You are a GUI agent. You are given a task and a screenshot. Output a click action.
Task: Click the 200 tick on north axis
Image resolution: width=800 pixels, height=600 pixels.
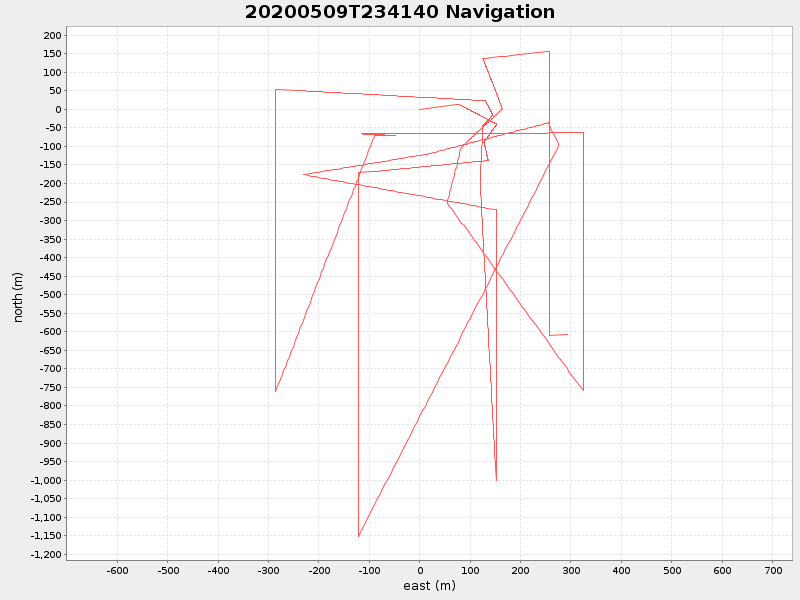click(x=52, y=35)
